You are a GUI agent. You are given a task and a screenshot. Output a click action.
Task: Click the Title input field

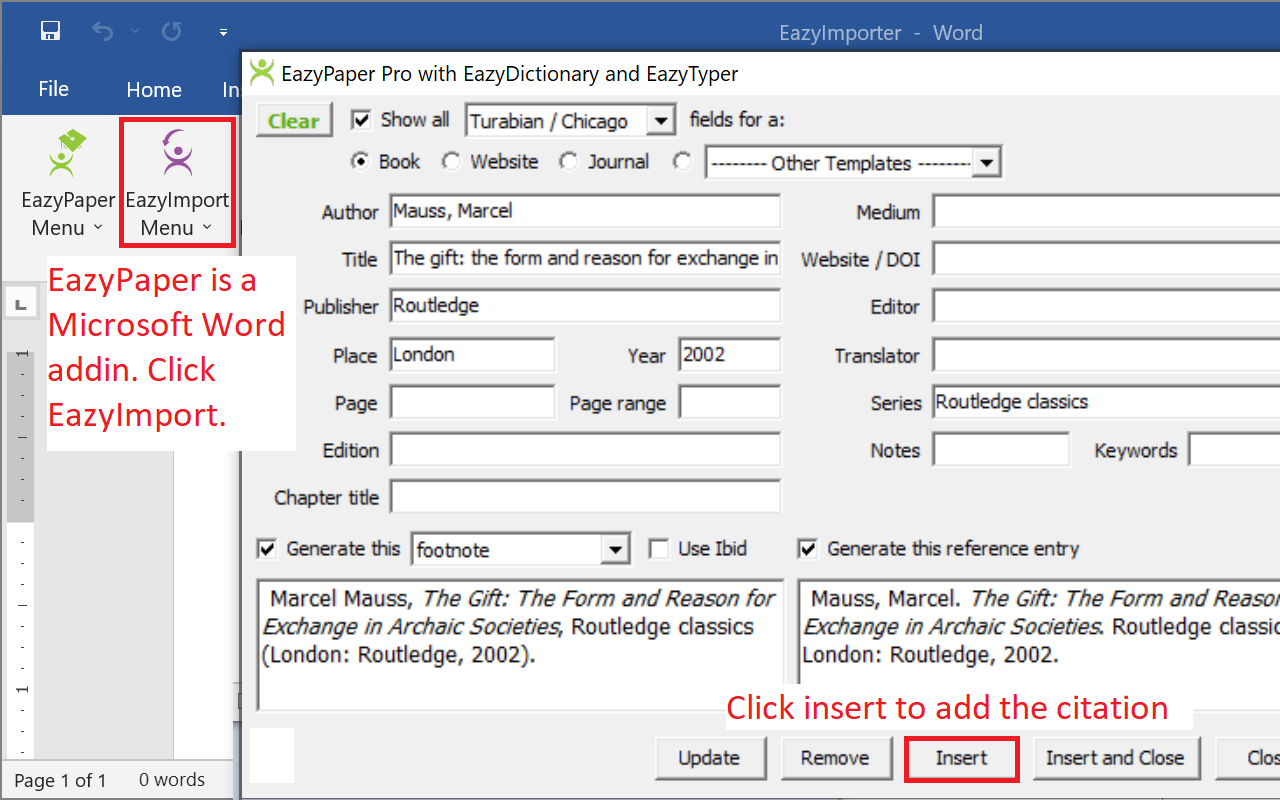[x=585, y=259]
